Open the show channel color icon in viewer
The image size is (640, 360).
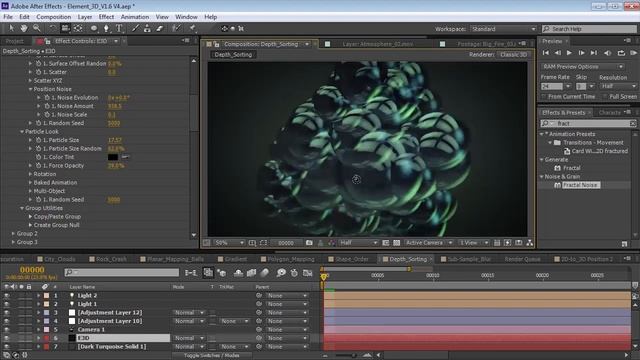coord(332,243)
